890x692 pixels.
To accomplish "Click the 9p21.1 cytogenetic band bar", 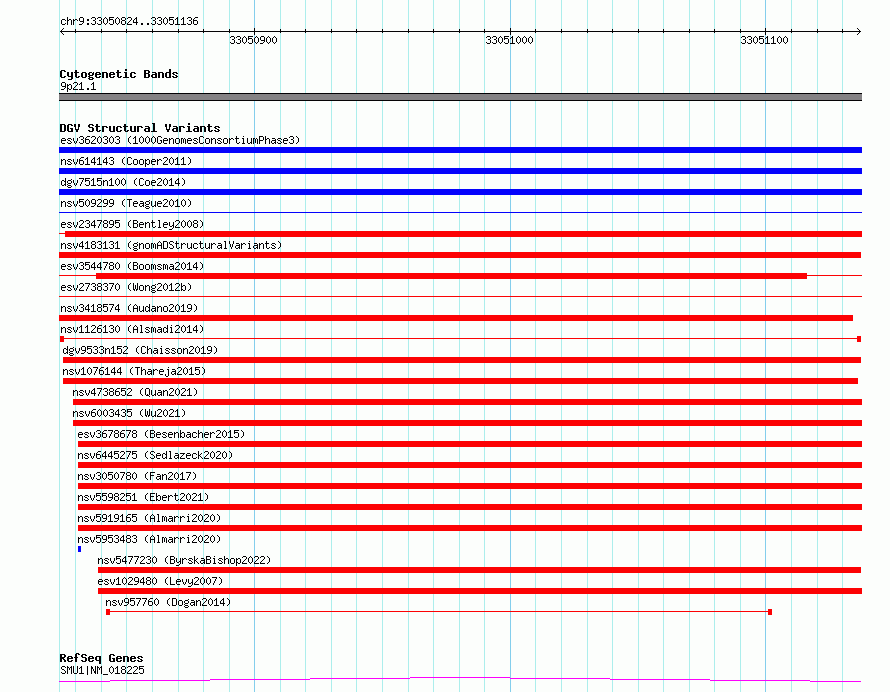I will (460, 97).
